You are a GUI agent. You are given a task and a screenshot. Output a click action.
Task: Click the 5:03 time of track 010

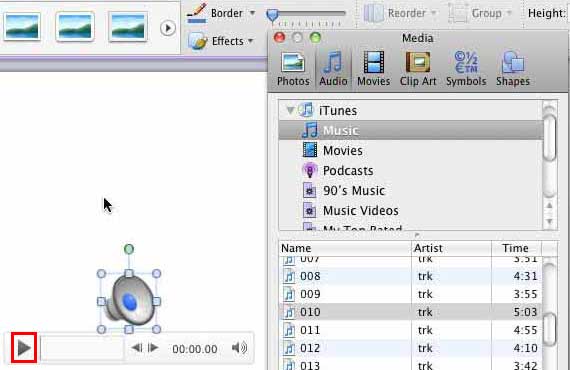coord(525,312)
